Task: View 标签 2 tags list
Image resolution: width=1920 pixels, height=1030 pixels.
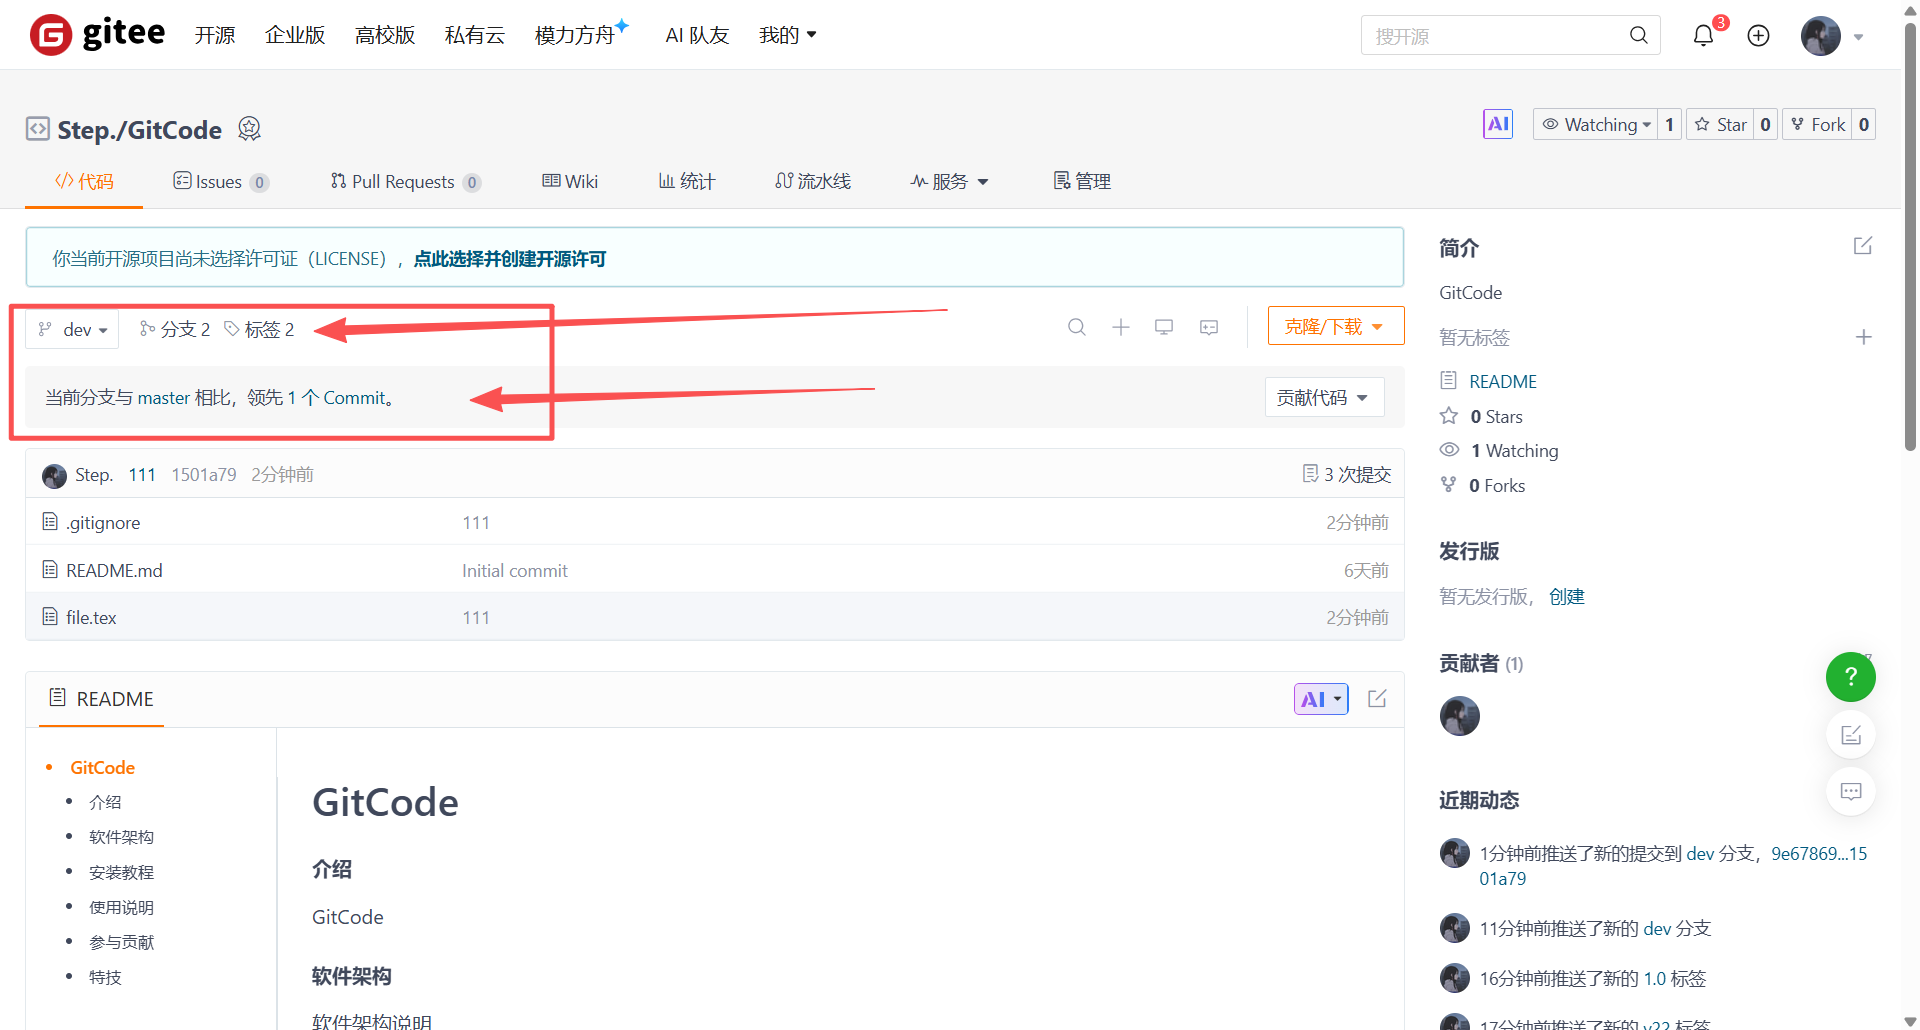Action: [259, 329]
